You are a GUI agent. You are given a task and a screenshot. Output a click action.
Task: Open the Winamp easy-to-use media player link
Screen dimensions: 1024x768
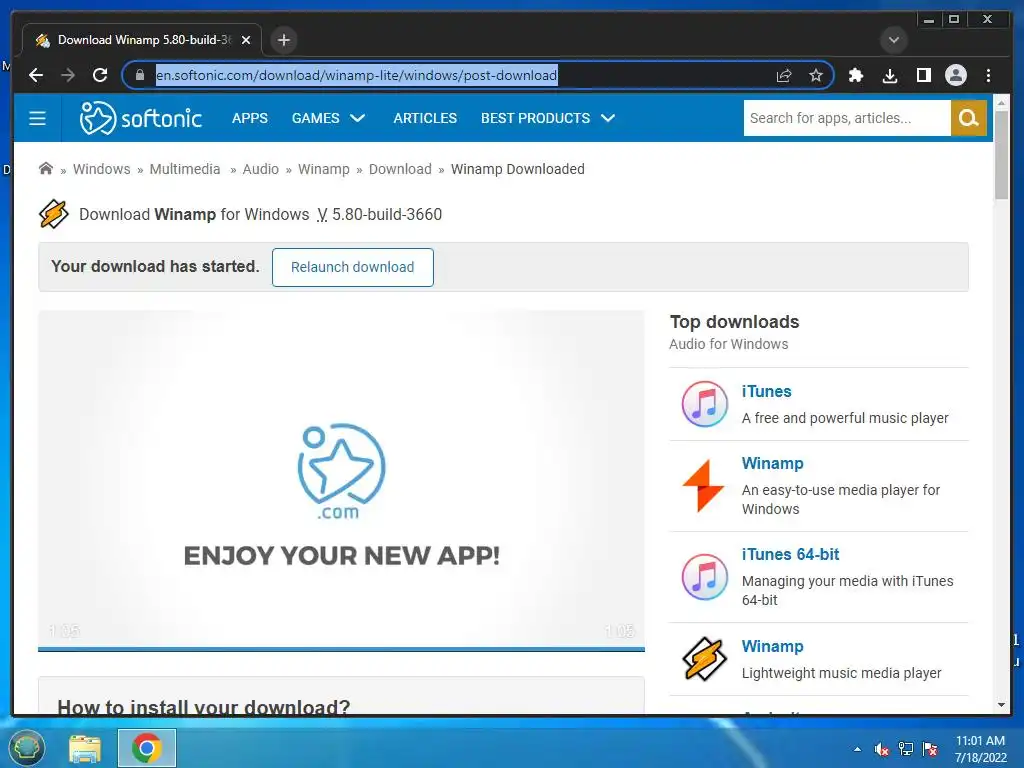[773, 463]
